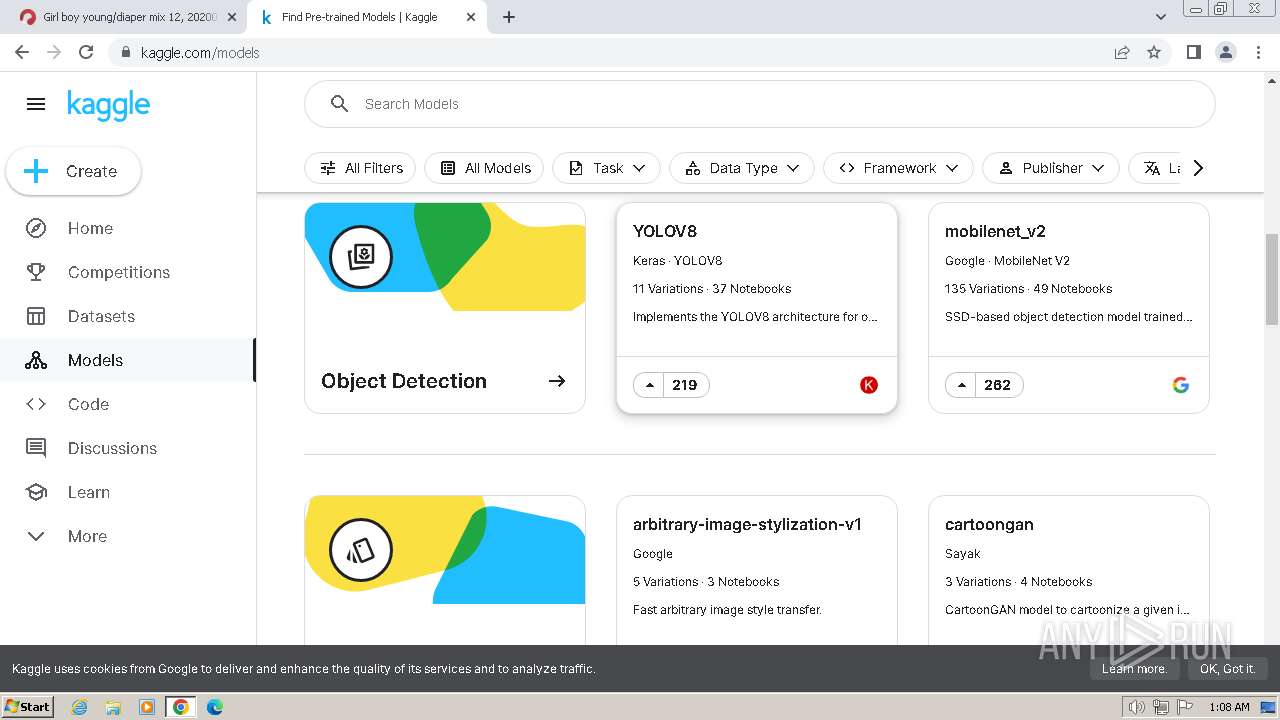This screenshot has height=720, width=1280.
Task: Show more filters with the right arrow
Action: point(1198,168)
